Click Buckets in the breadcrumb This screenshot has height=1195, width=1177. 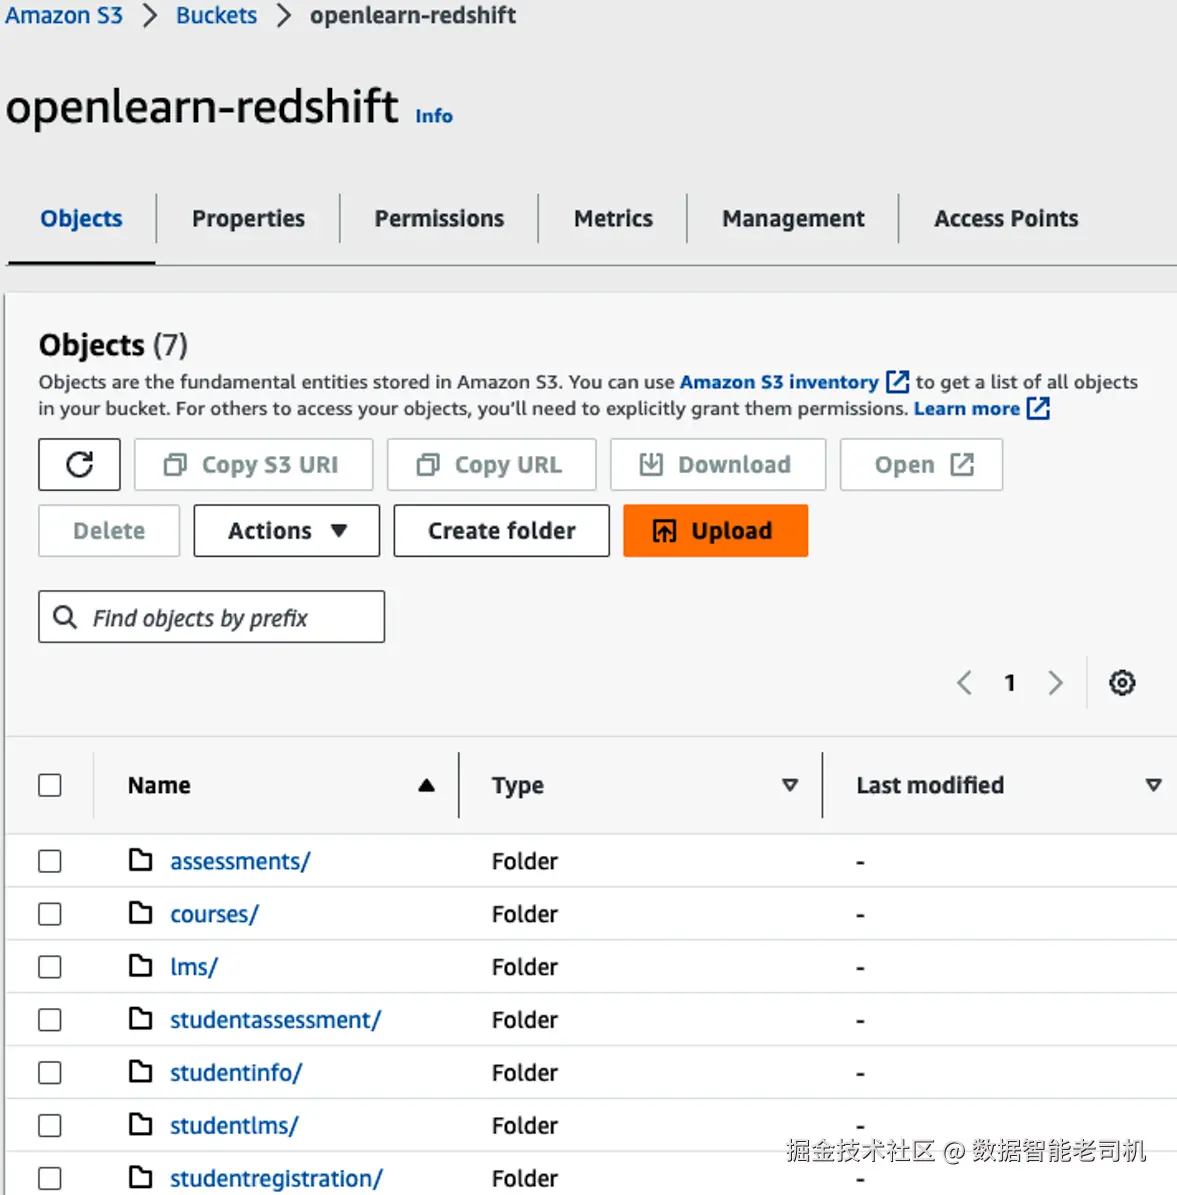point(216,15)
